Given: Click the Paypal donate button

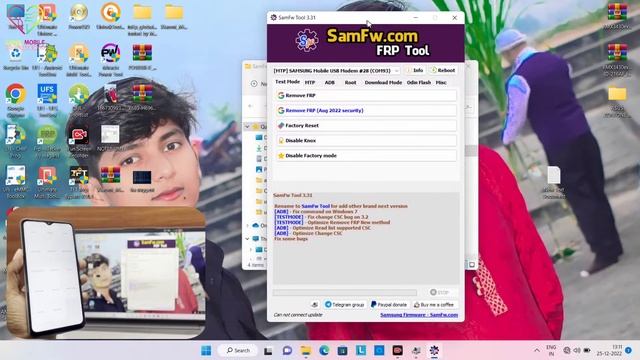Looking at the screenshot, I should pos(389,304).
